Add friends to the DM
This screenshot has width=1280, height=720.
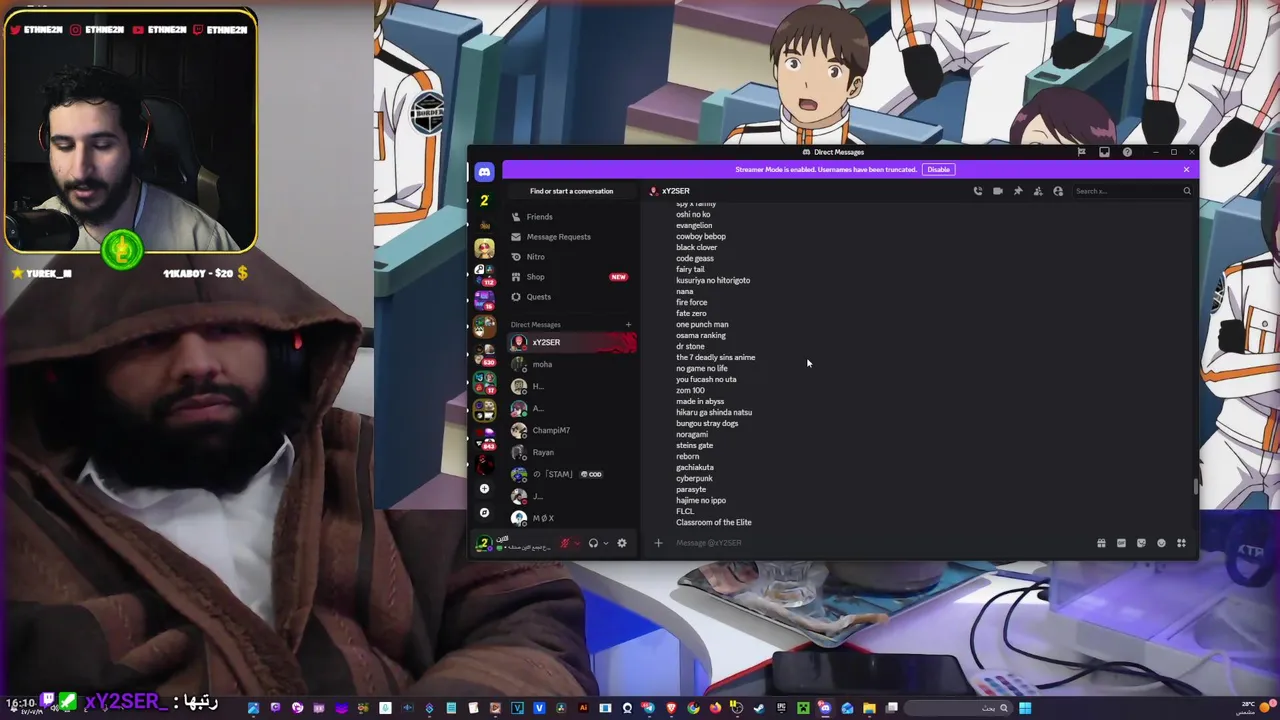tap(1038, 191)
